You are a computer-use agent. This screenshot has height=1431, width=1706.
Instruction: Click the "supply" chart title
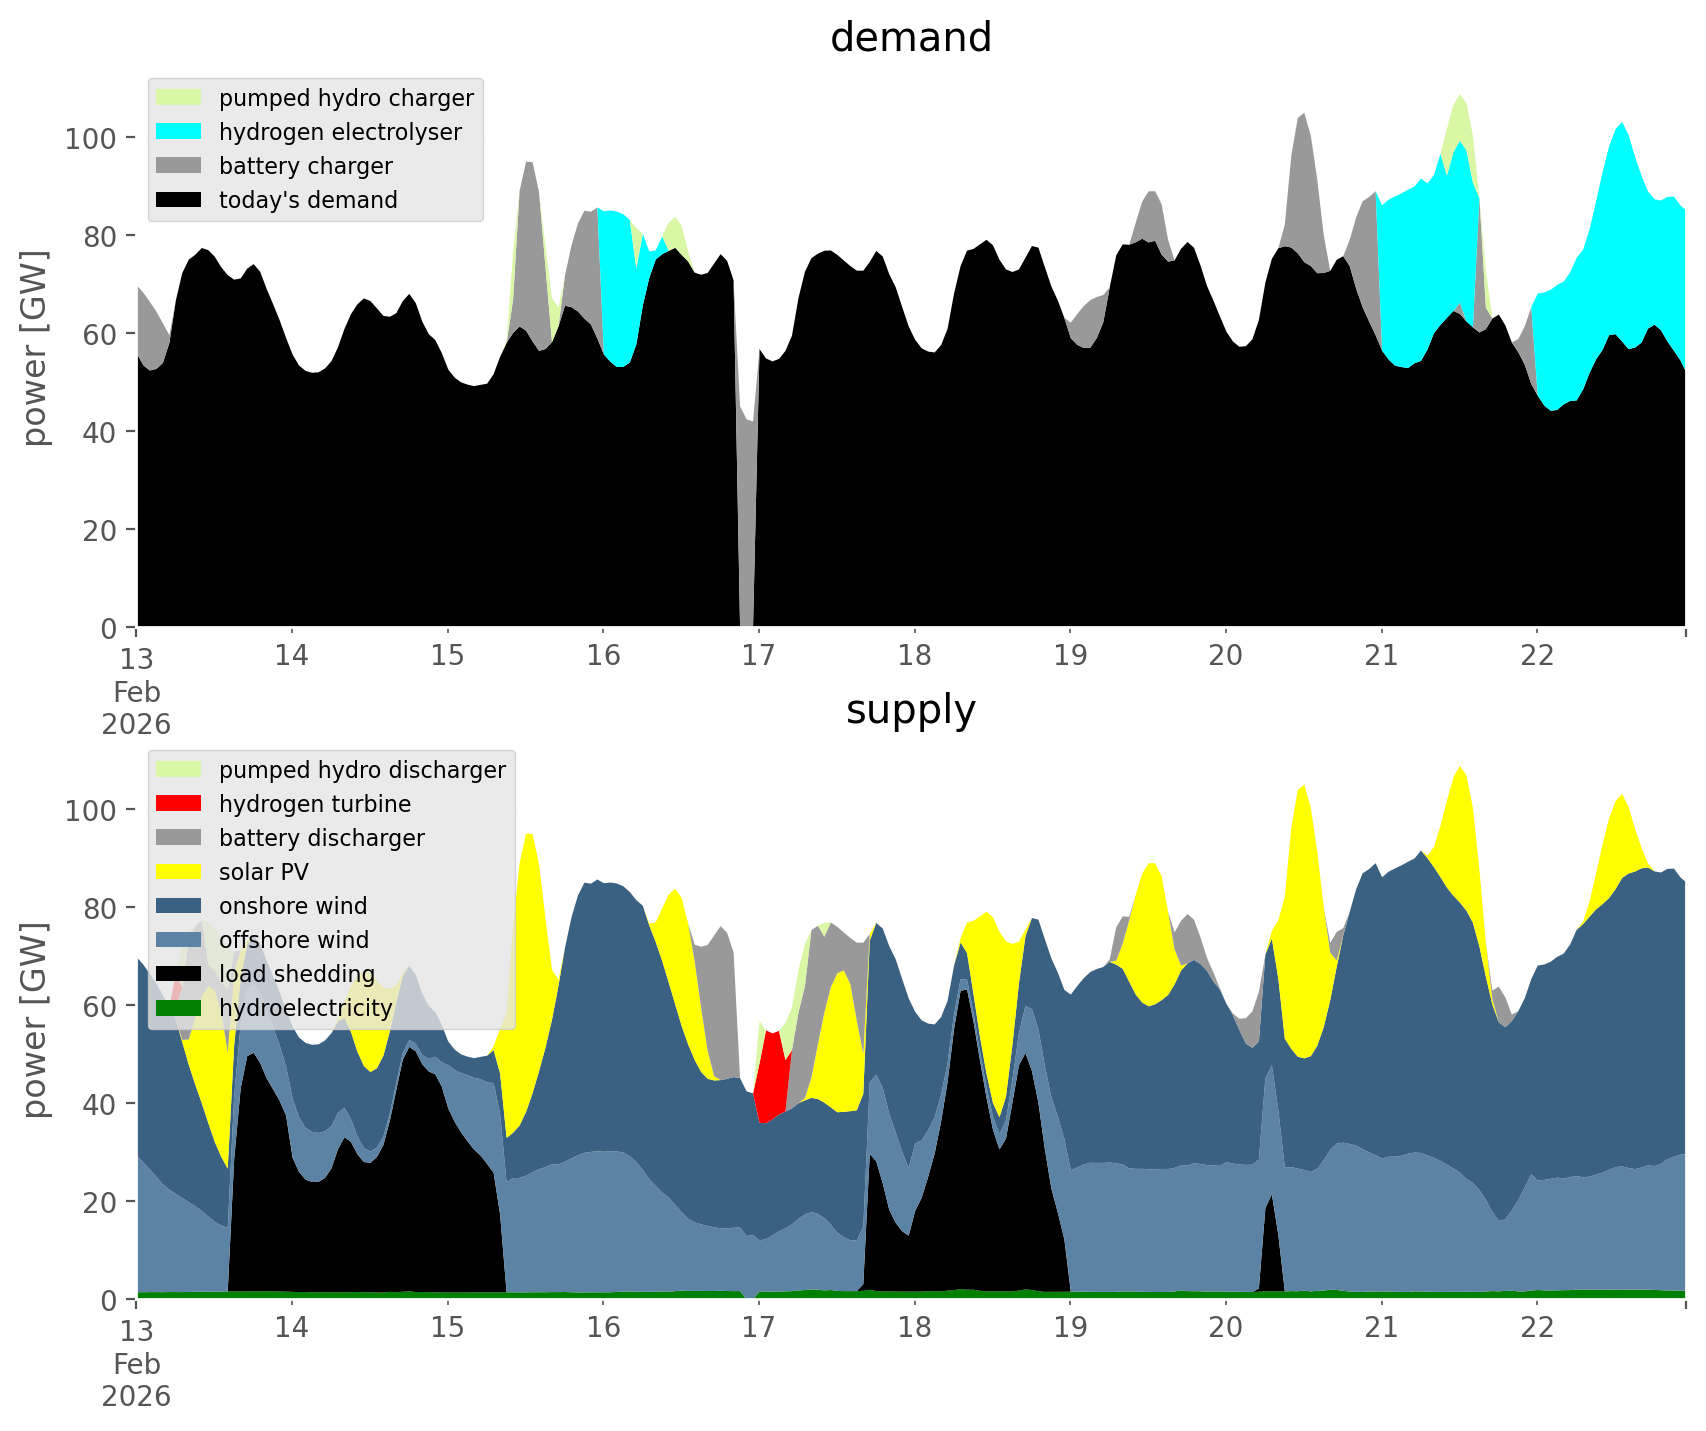click(x=910, y=710)
